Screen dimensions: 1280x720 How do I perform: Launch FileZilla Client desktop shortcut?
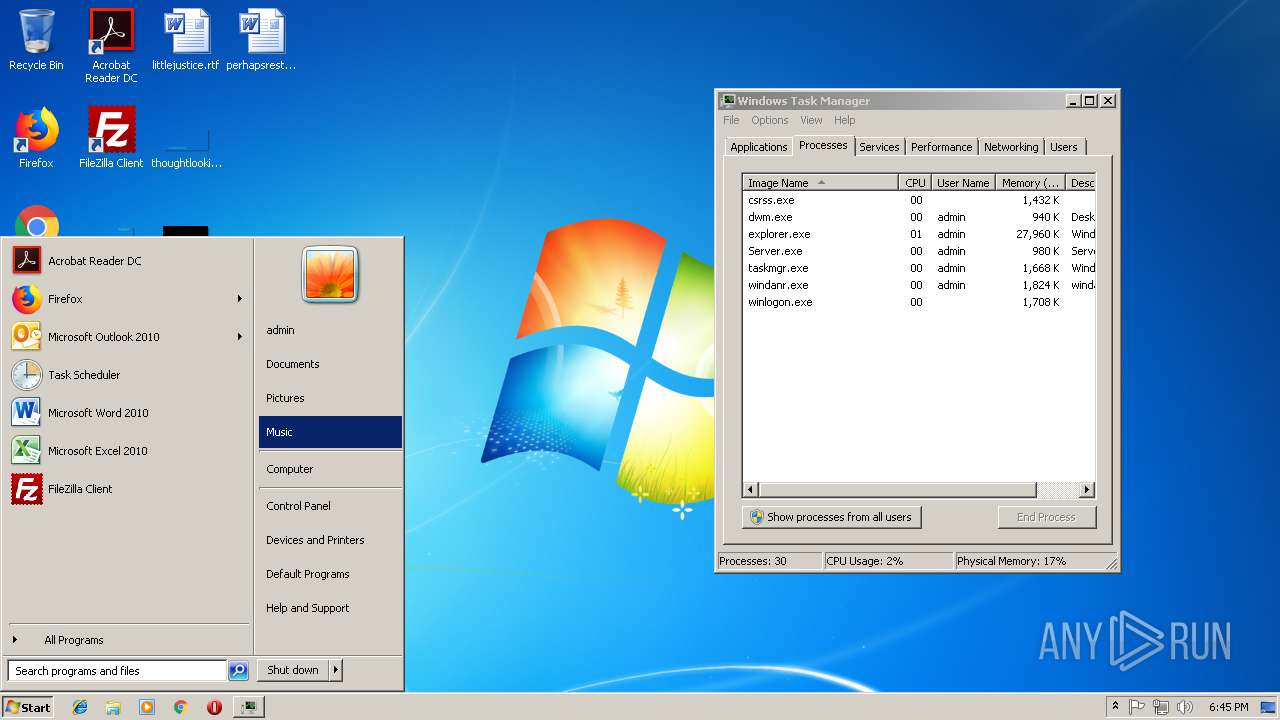click(111, 138)
